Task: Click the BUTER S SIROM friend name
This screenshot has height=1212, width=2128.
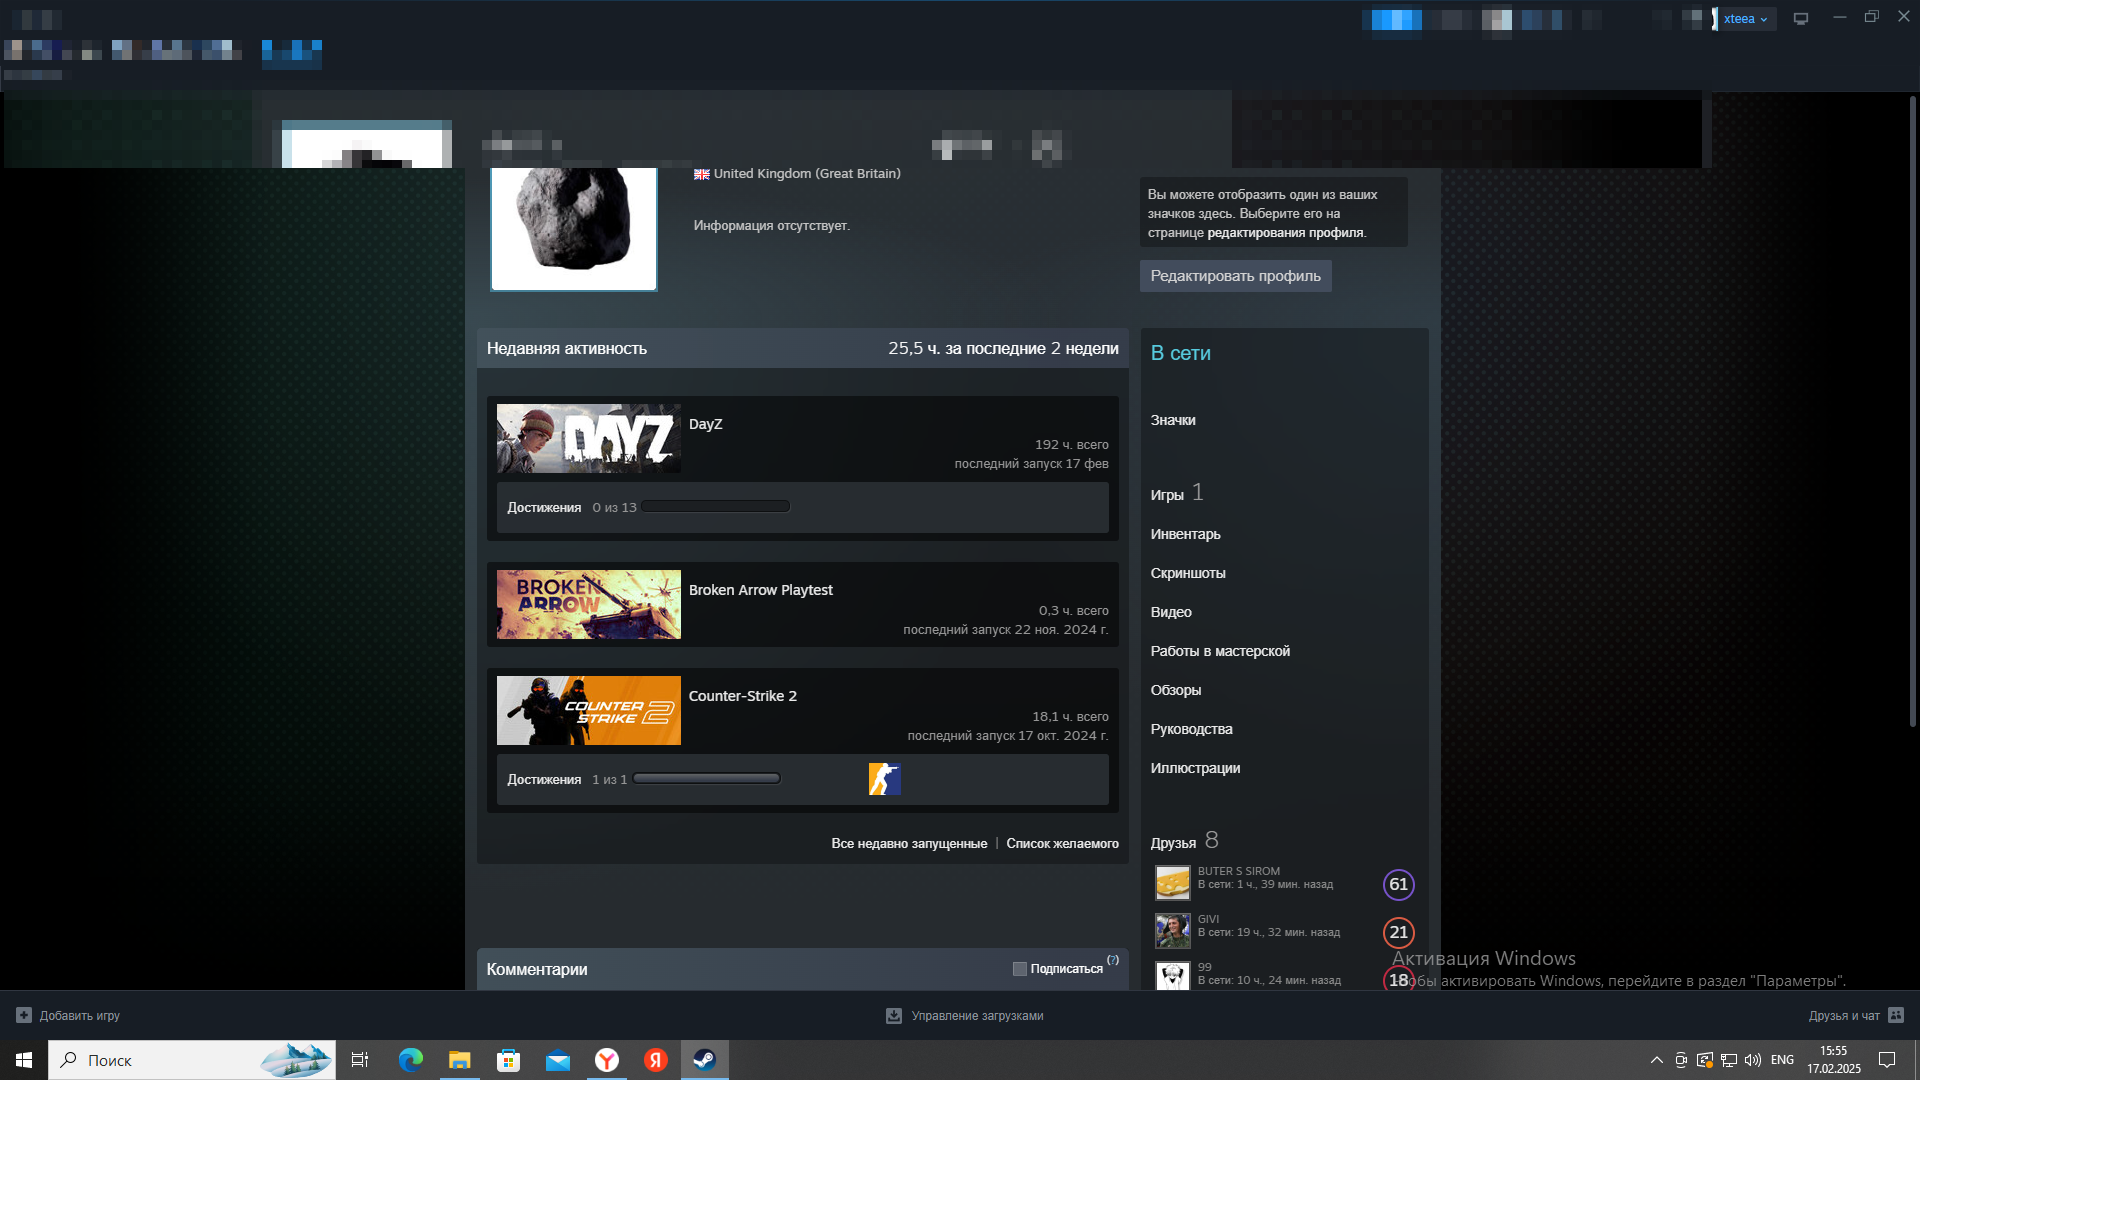Action: pos(1238,871)
